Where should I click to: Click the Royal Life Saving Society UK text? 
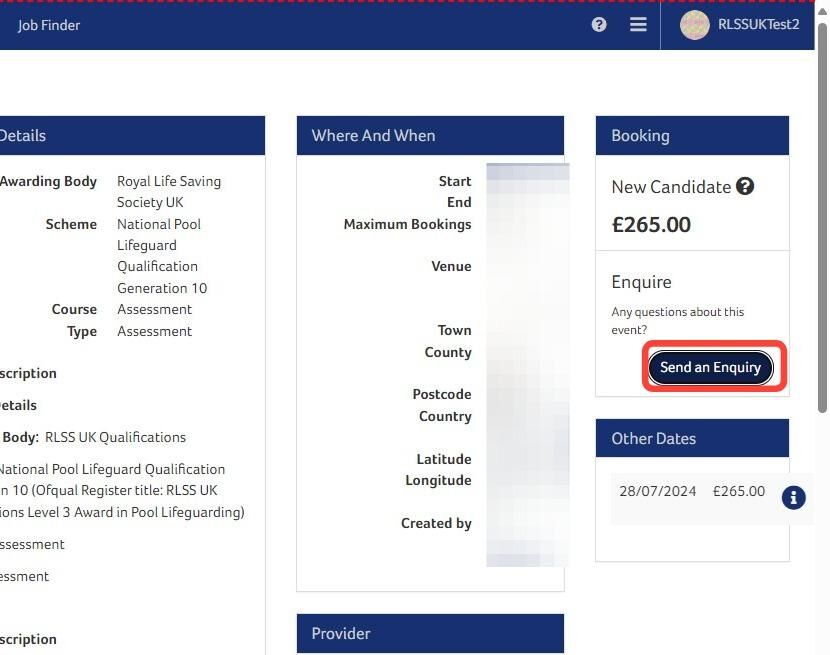click(169, 192)
